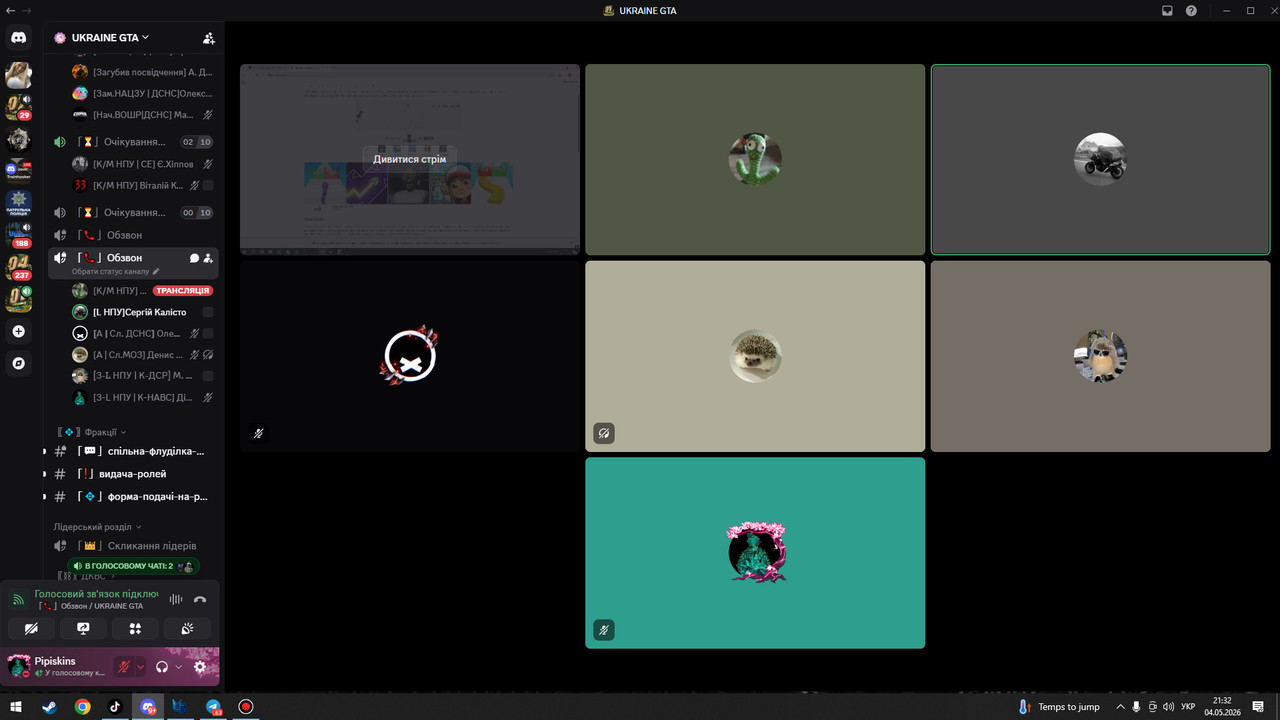Open the Discover servers compass icon
Screen dimensions: 1280x720
click(18, 363)
